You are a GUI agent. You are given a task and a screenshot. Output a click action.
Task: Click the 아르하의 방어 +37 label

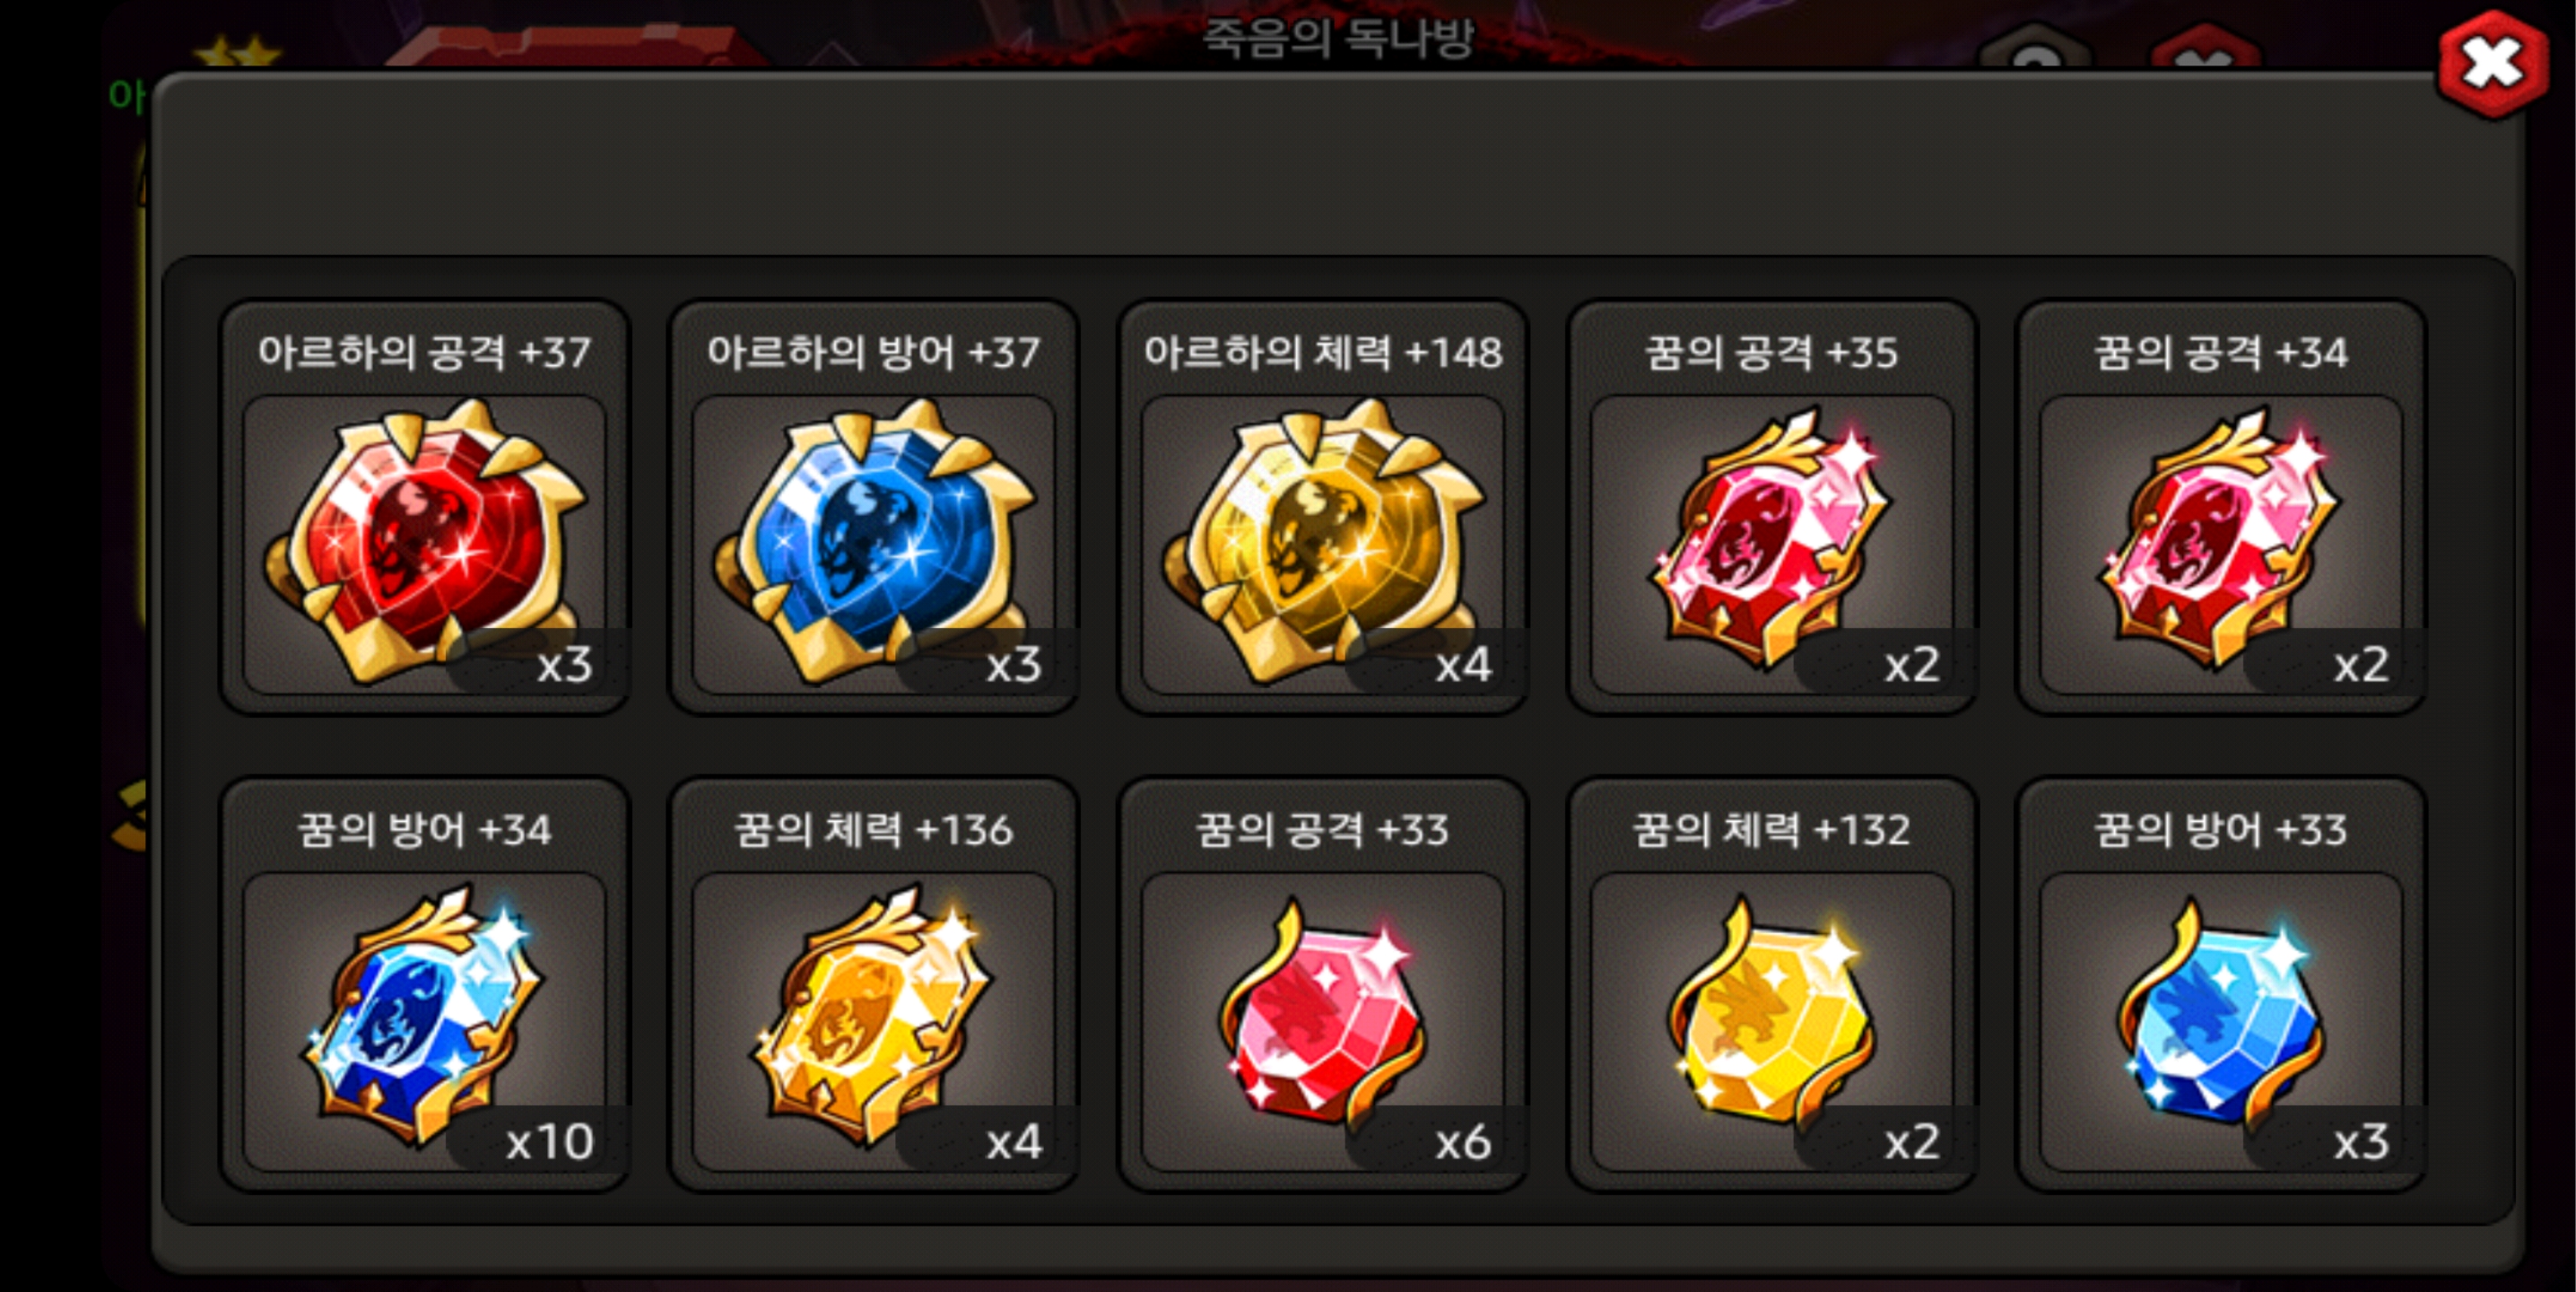coord(874,352)
